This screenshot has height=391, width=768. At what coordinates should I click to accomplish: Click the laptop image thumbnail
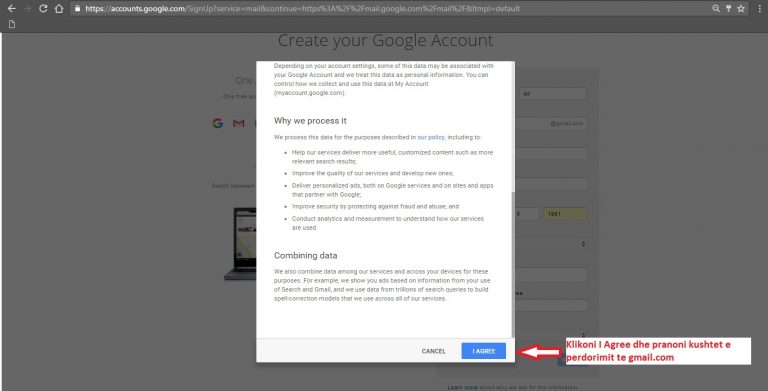(241, 244)
